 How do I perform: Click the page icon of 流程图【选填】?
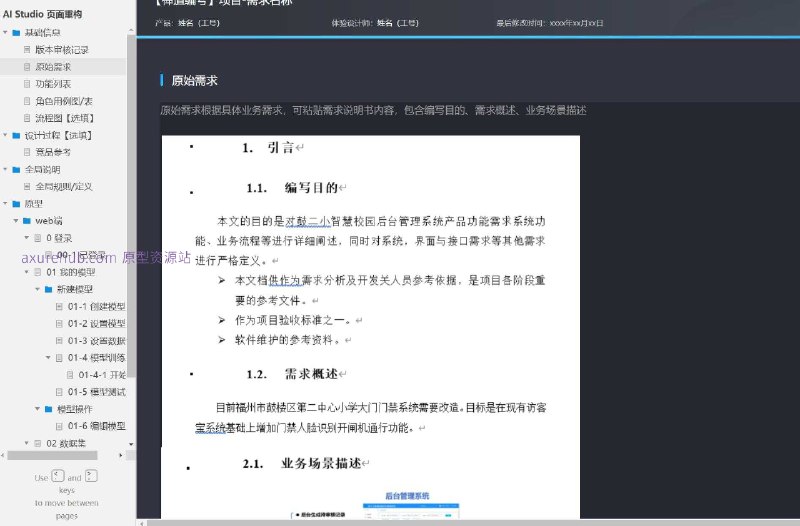27,118
